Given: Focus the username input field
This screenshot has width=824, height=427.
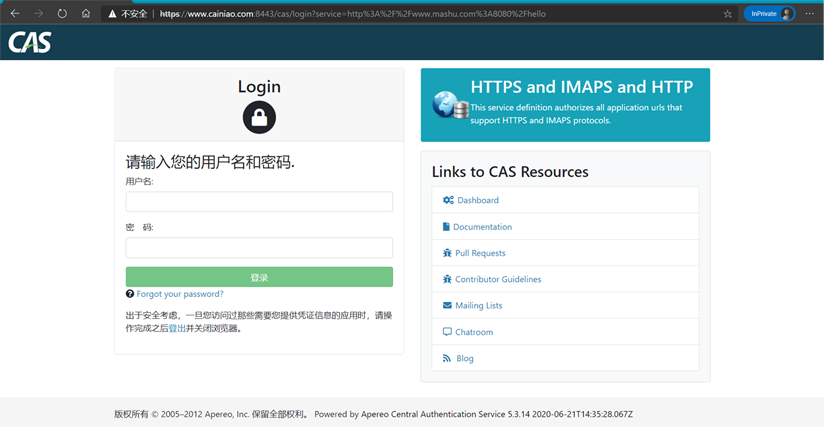Looking at the screenshot, I should 259,202.
